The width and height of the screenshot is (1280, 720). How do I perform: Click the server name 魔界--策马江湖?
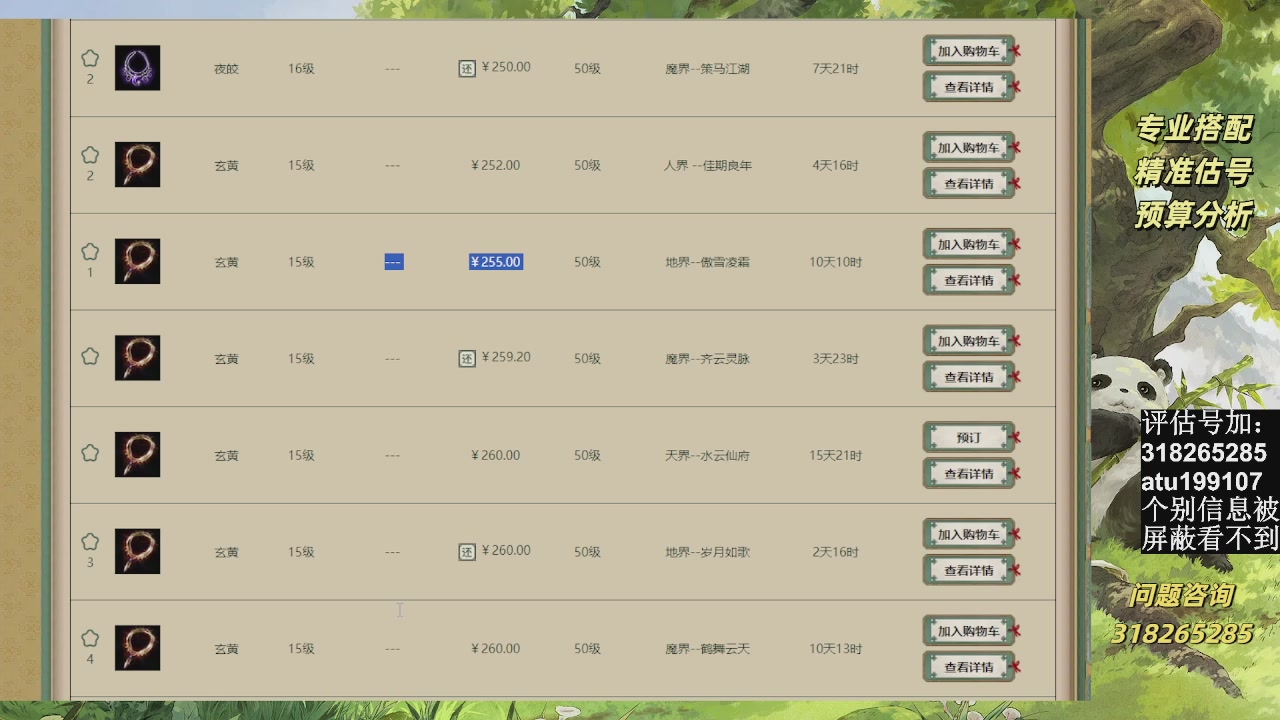[x=707, y=69]
